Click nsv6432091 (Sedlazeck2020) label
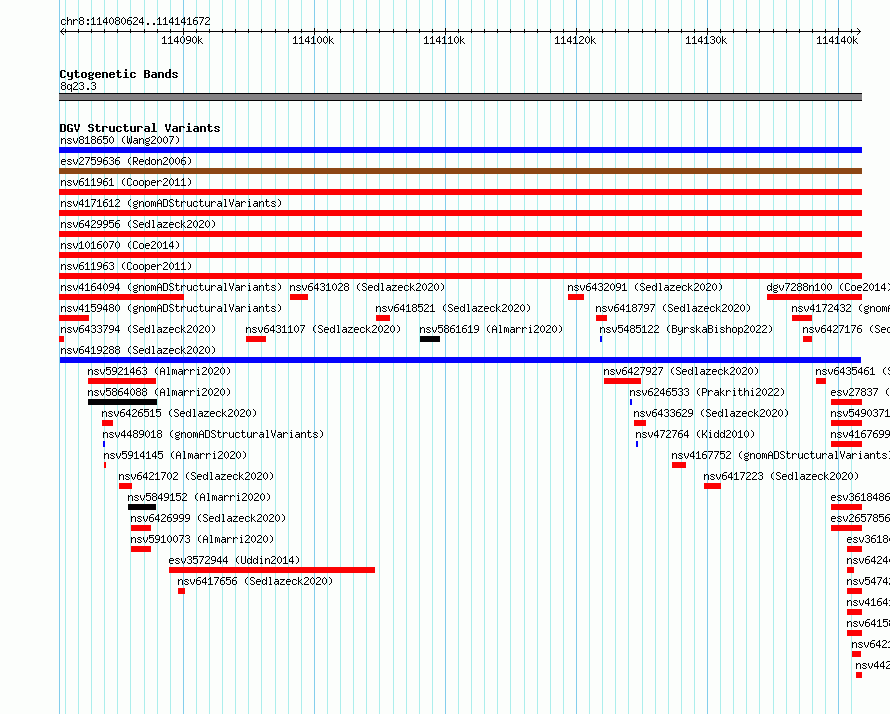 pyautogui.click(x=645, y=287)
